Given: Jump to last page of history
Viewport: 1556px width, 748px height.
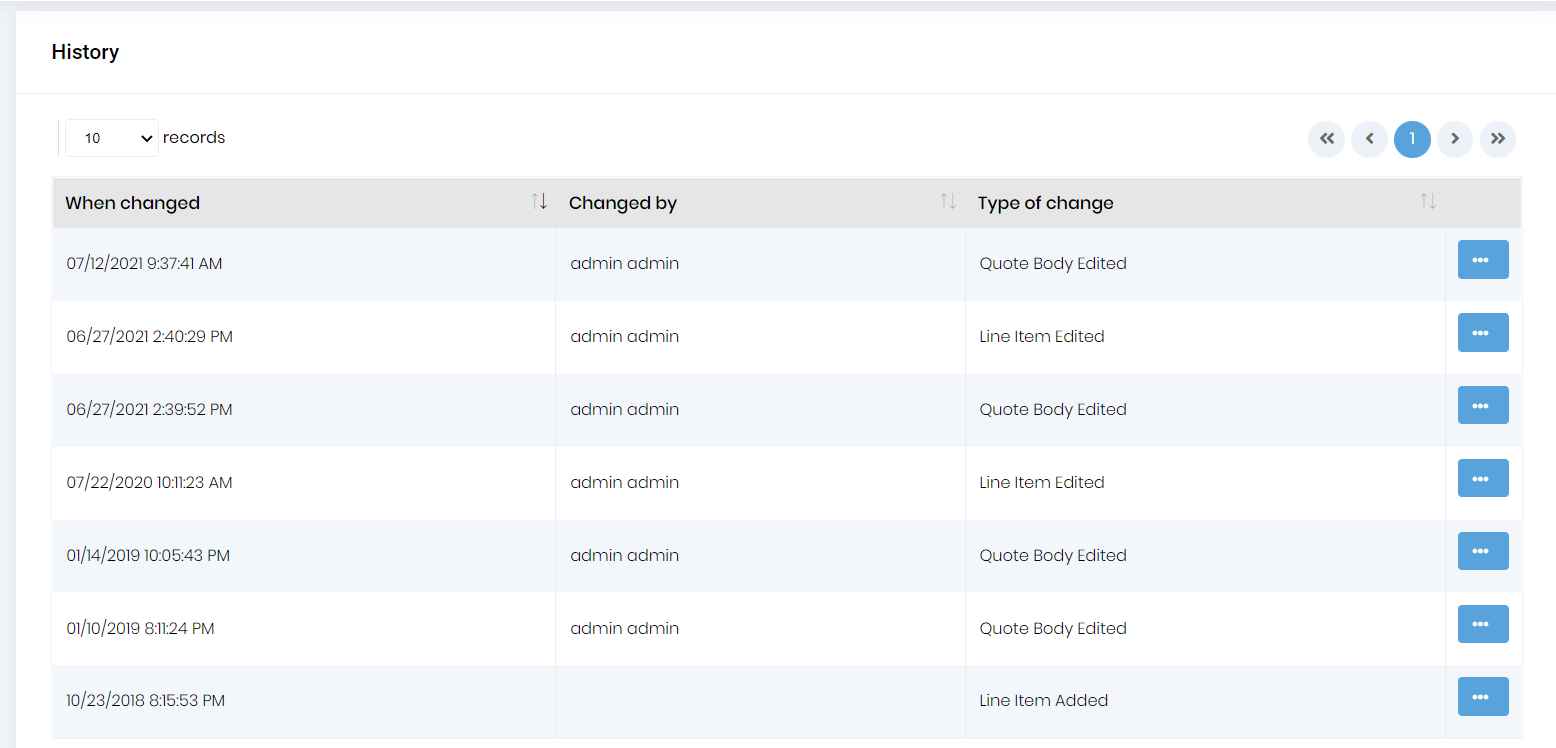Looking at the screenshot, I should (x=1498, y=139).
